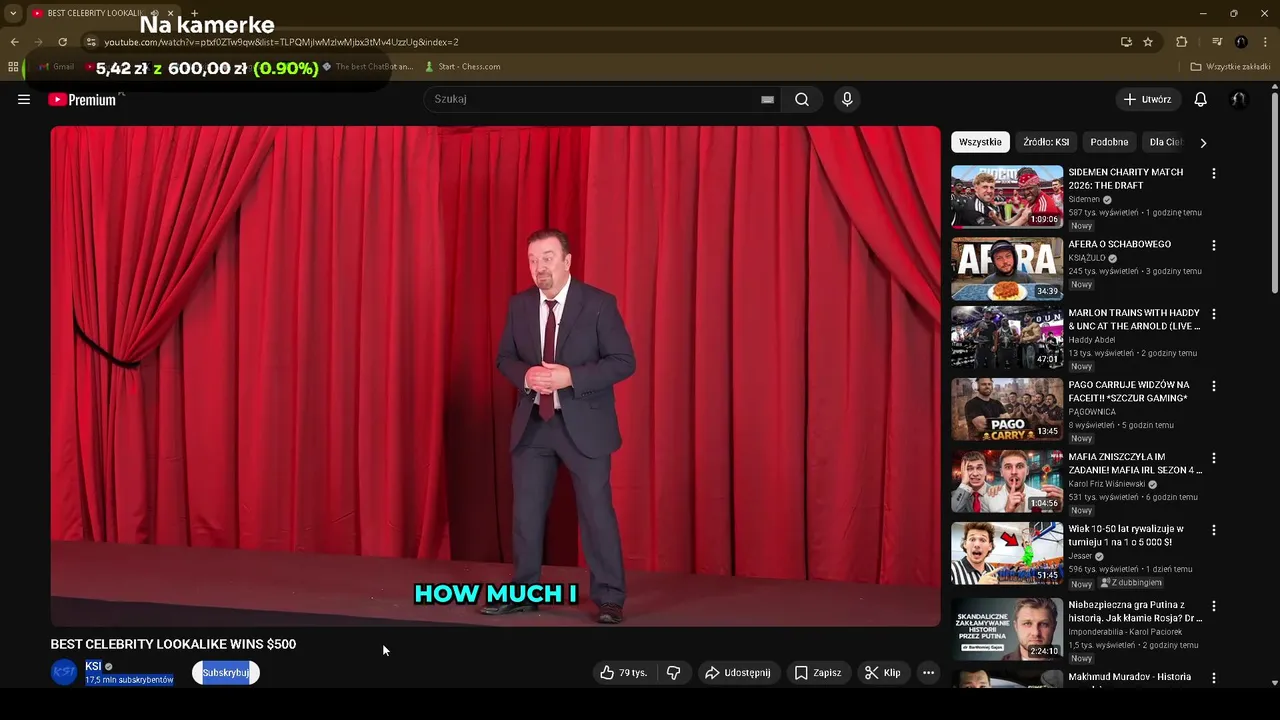Click install app icon in address bar
The width and height of the screenshot is (1280, 720).
1126,42
